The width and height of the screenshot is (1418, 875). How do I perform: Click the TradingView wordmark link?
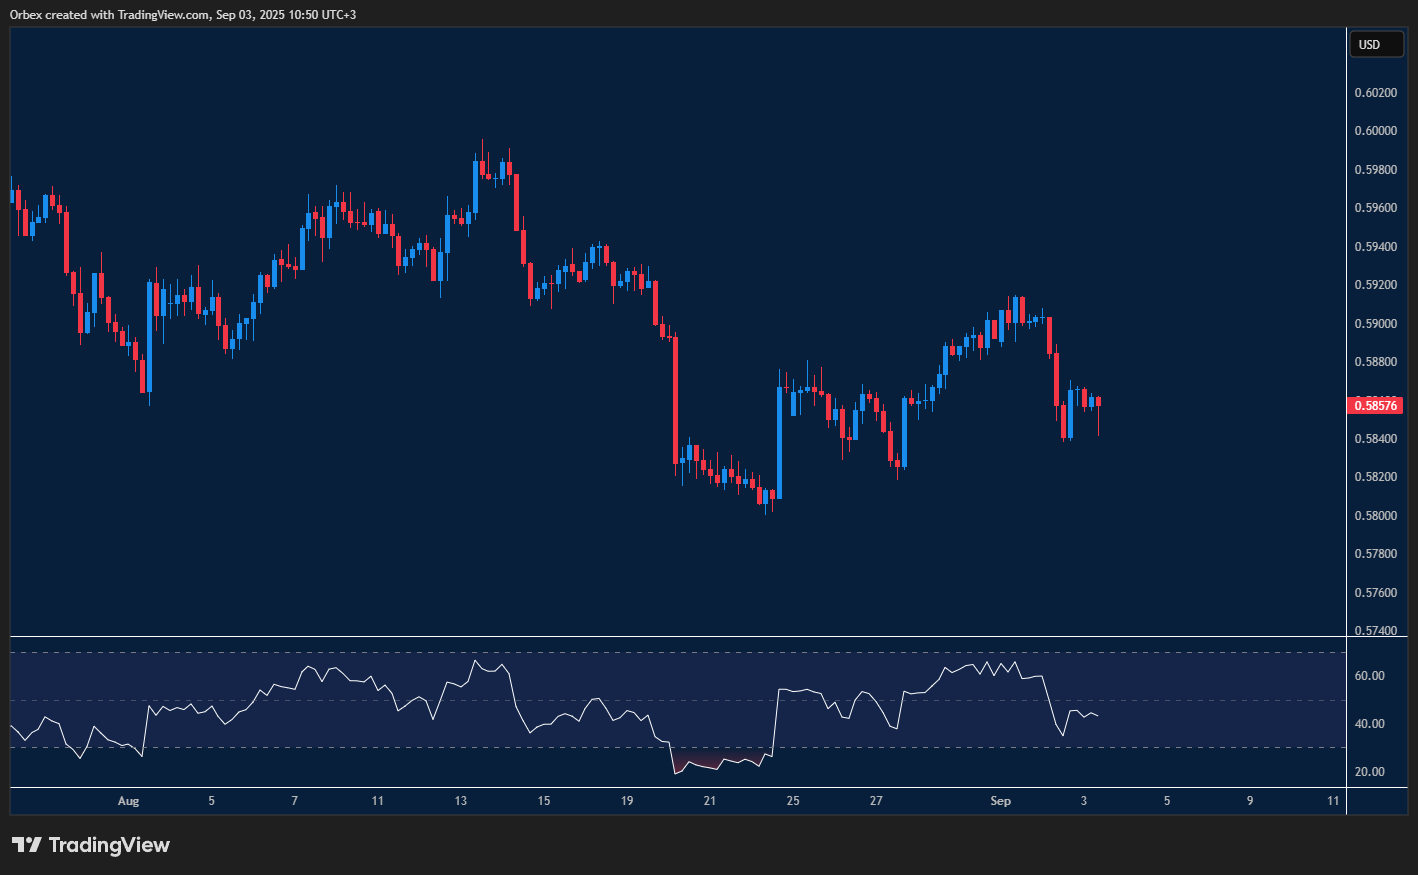tap(110, 845)
